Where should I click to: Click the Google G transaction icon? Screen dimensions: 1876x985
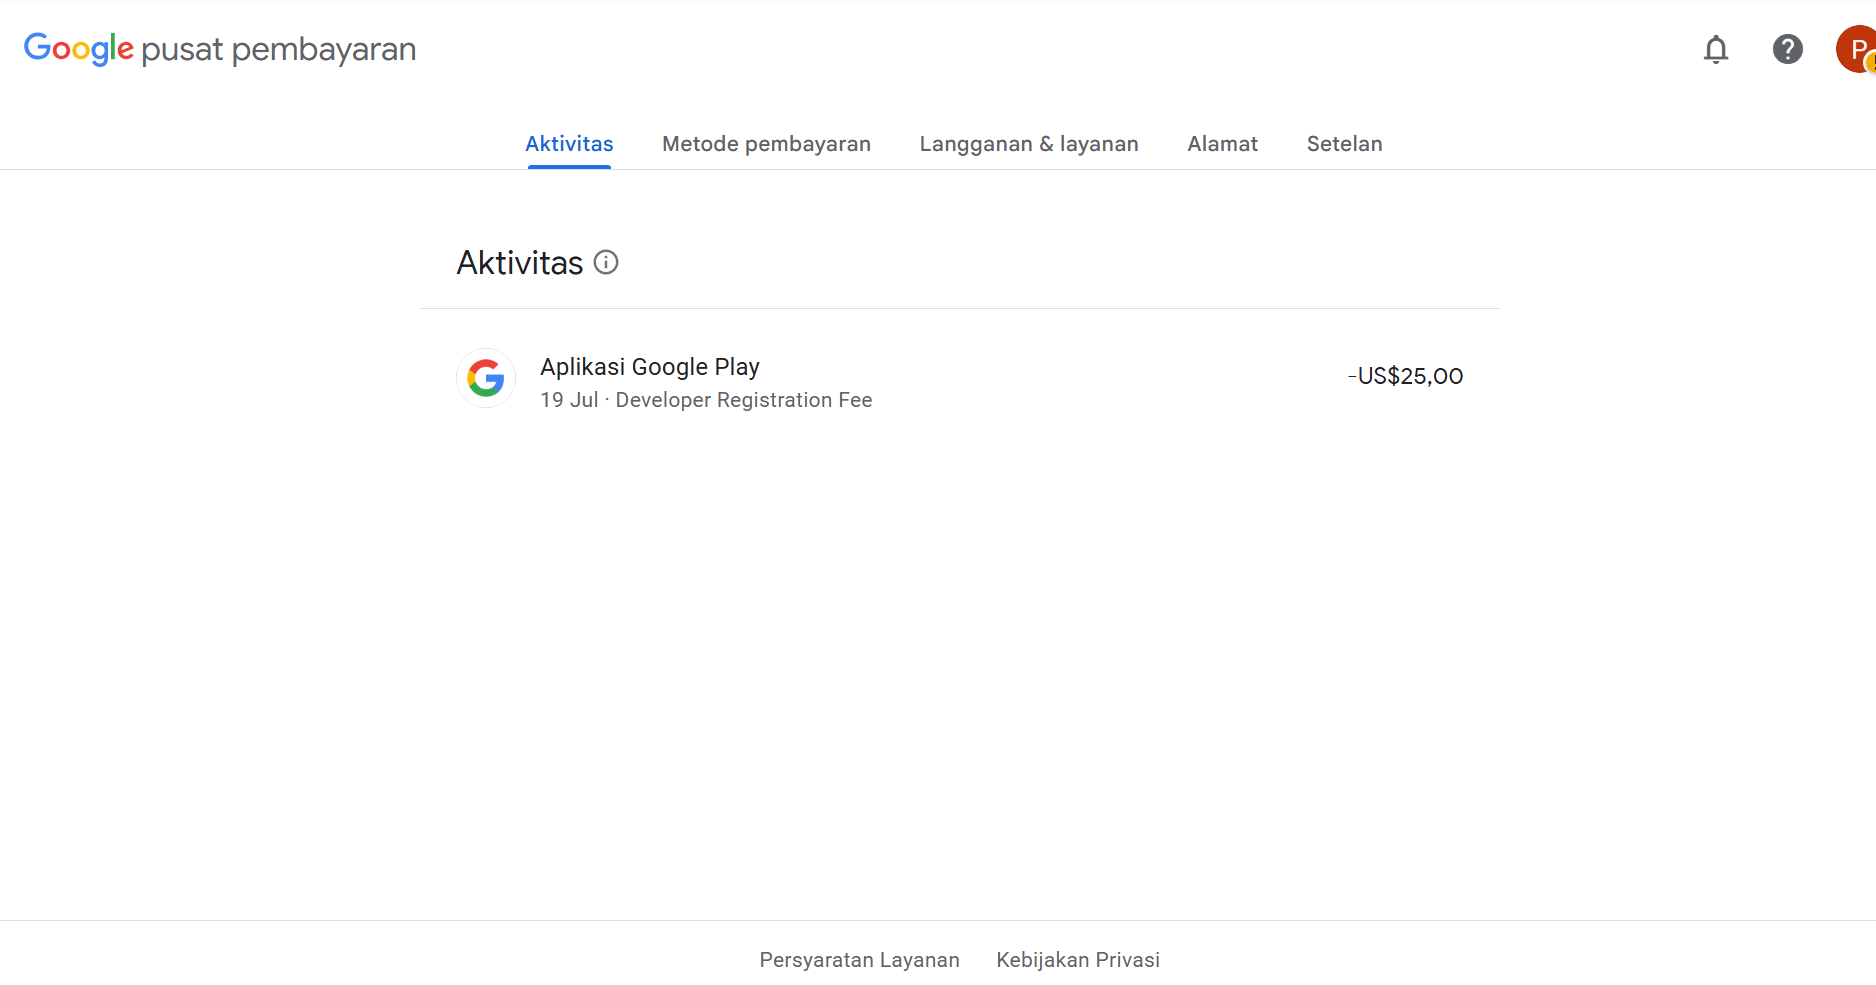486,378
